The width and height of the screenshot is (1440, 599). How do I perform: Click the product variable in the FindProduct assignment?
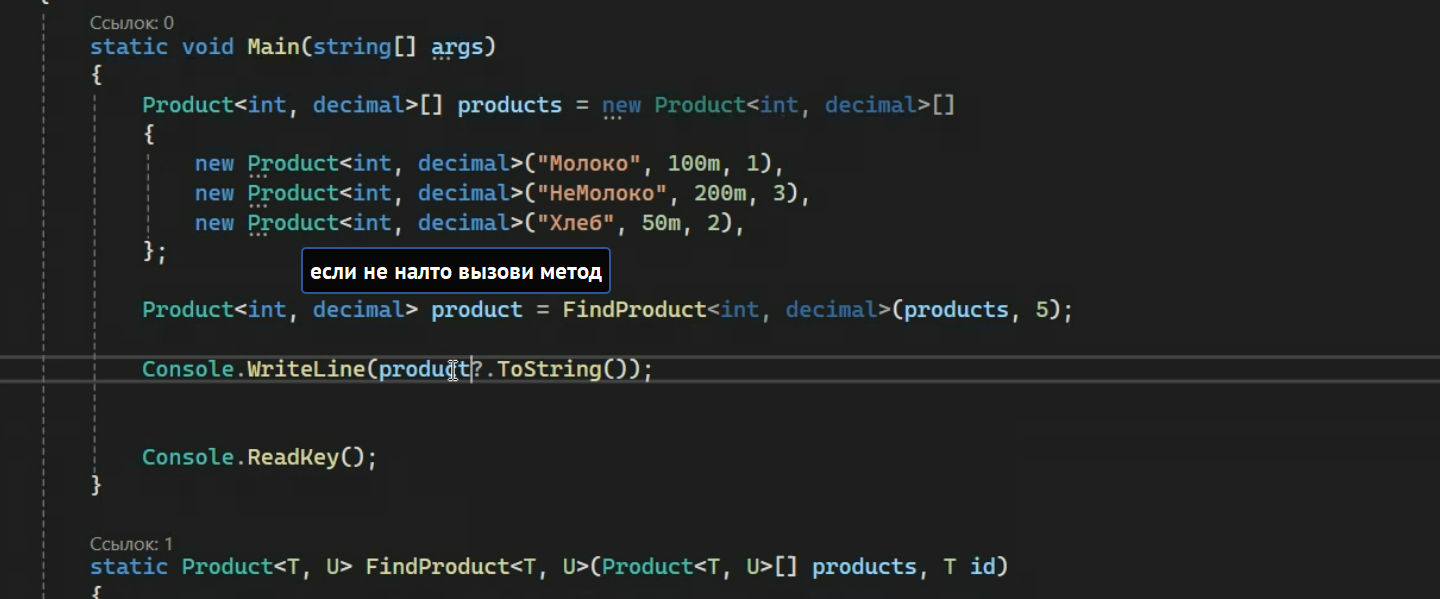click(x=477, y=310)
